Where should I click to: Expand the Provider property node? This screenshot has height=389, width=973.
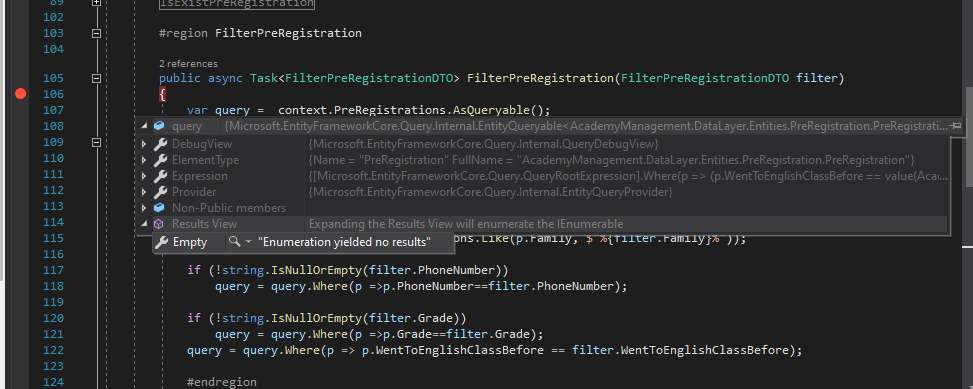click(x=144, y=192)
